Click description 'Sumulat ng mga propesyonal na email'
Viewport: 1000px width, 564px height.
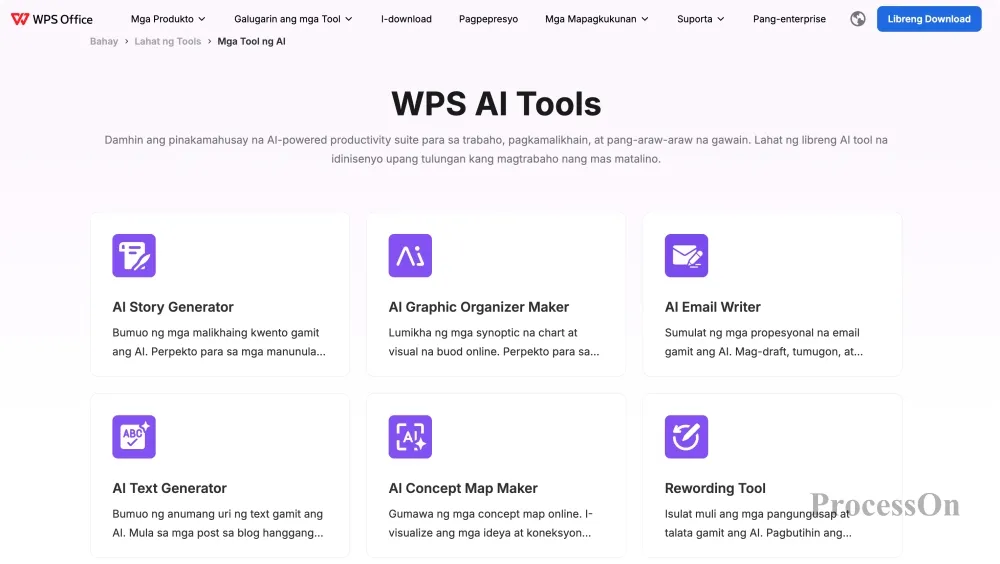click(x=763, y=342)
